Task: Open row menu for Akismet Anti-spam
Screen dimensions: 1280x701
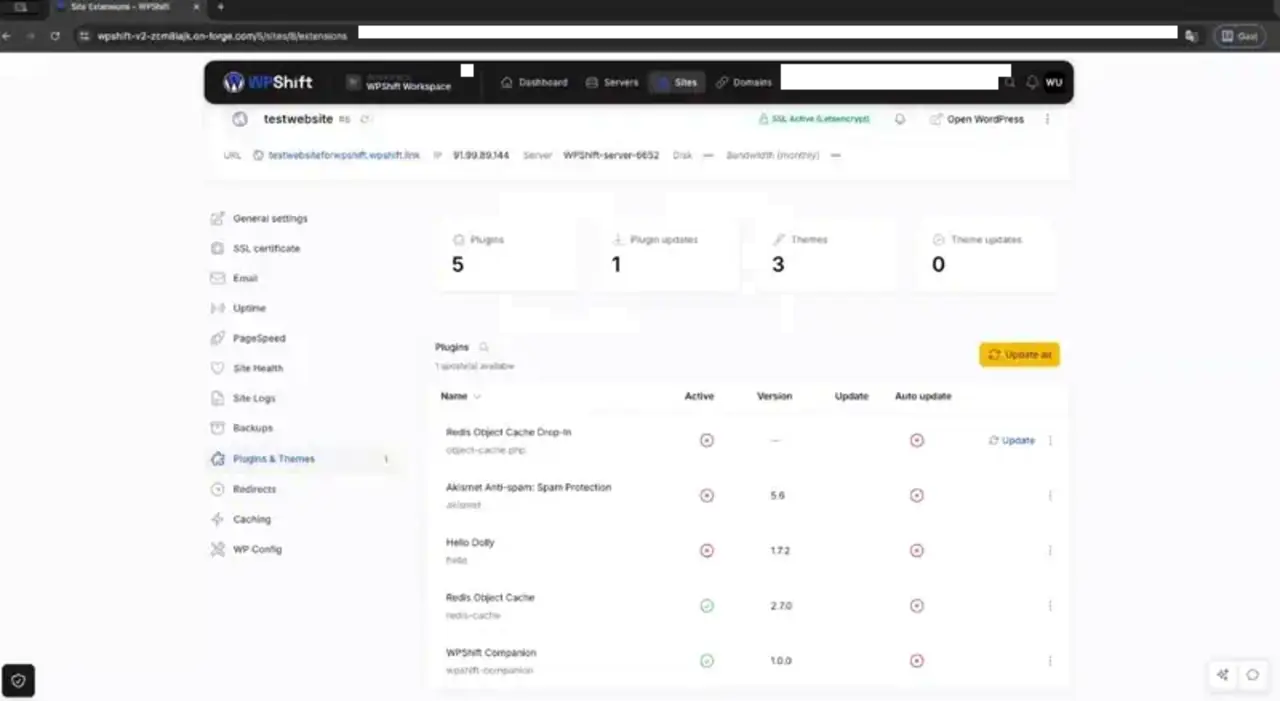Action: click(x=1050, y=495)
